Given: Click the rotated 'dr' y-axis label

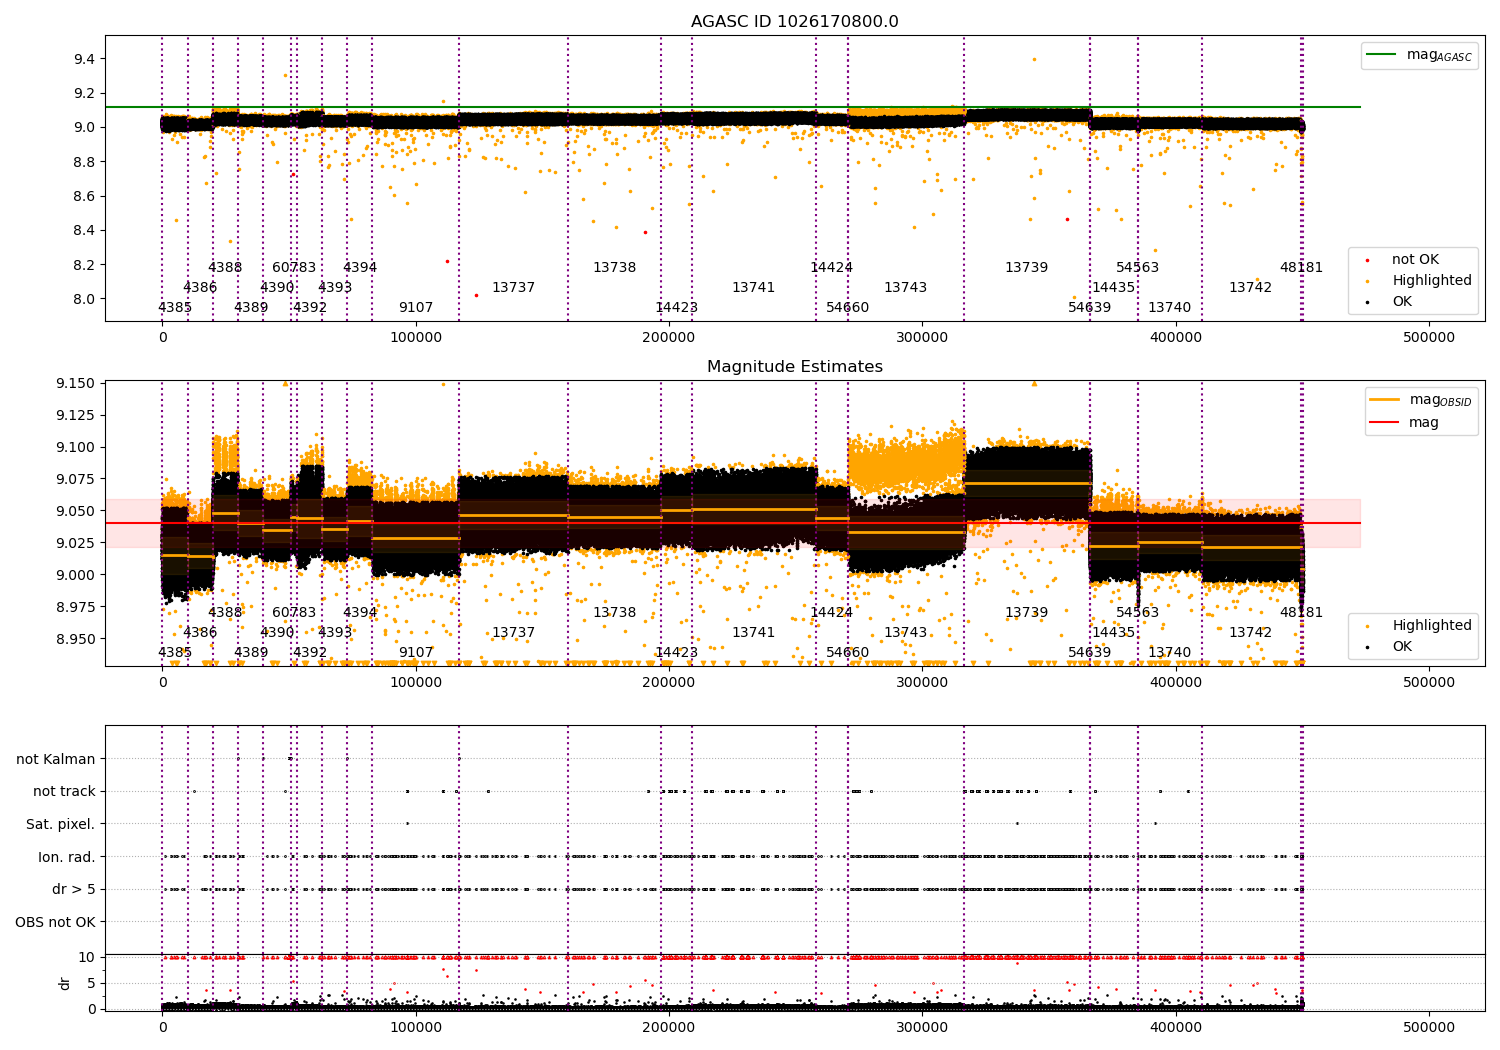Looking at the screenshot, I should pos(65,983).
